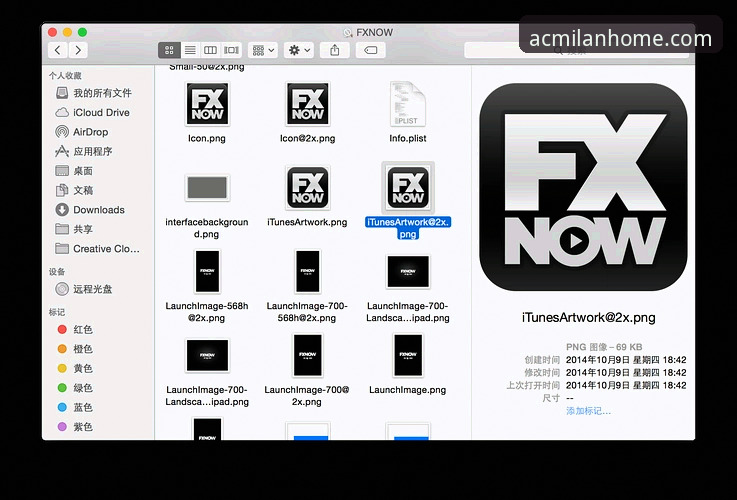Switch to icon view mode

[169, 50]
